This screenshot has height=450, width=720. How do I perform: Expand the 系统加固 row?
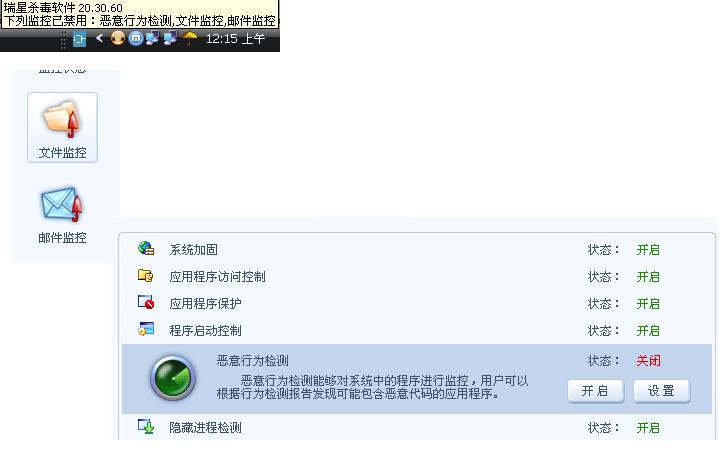click(417, 249)
